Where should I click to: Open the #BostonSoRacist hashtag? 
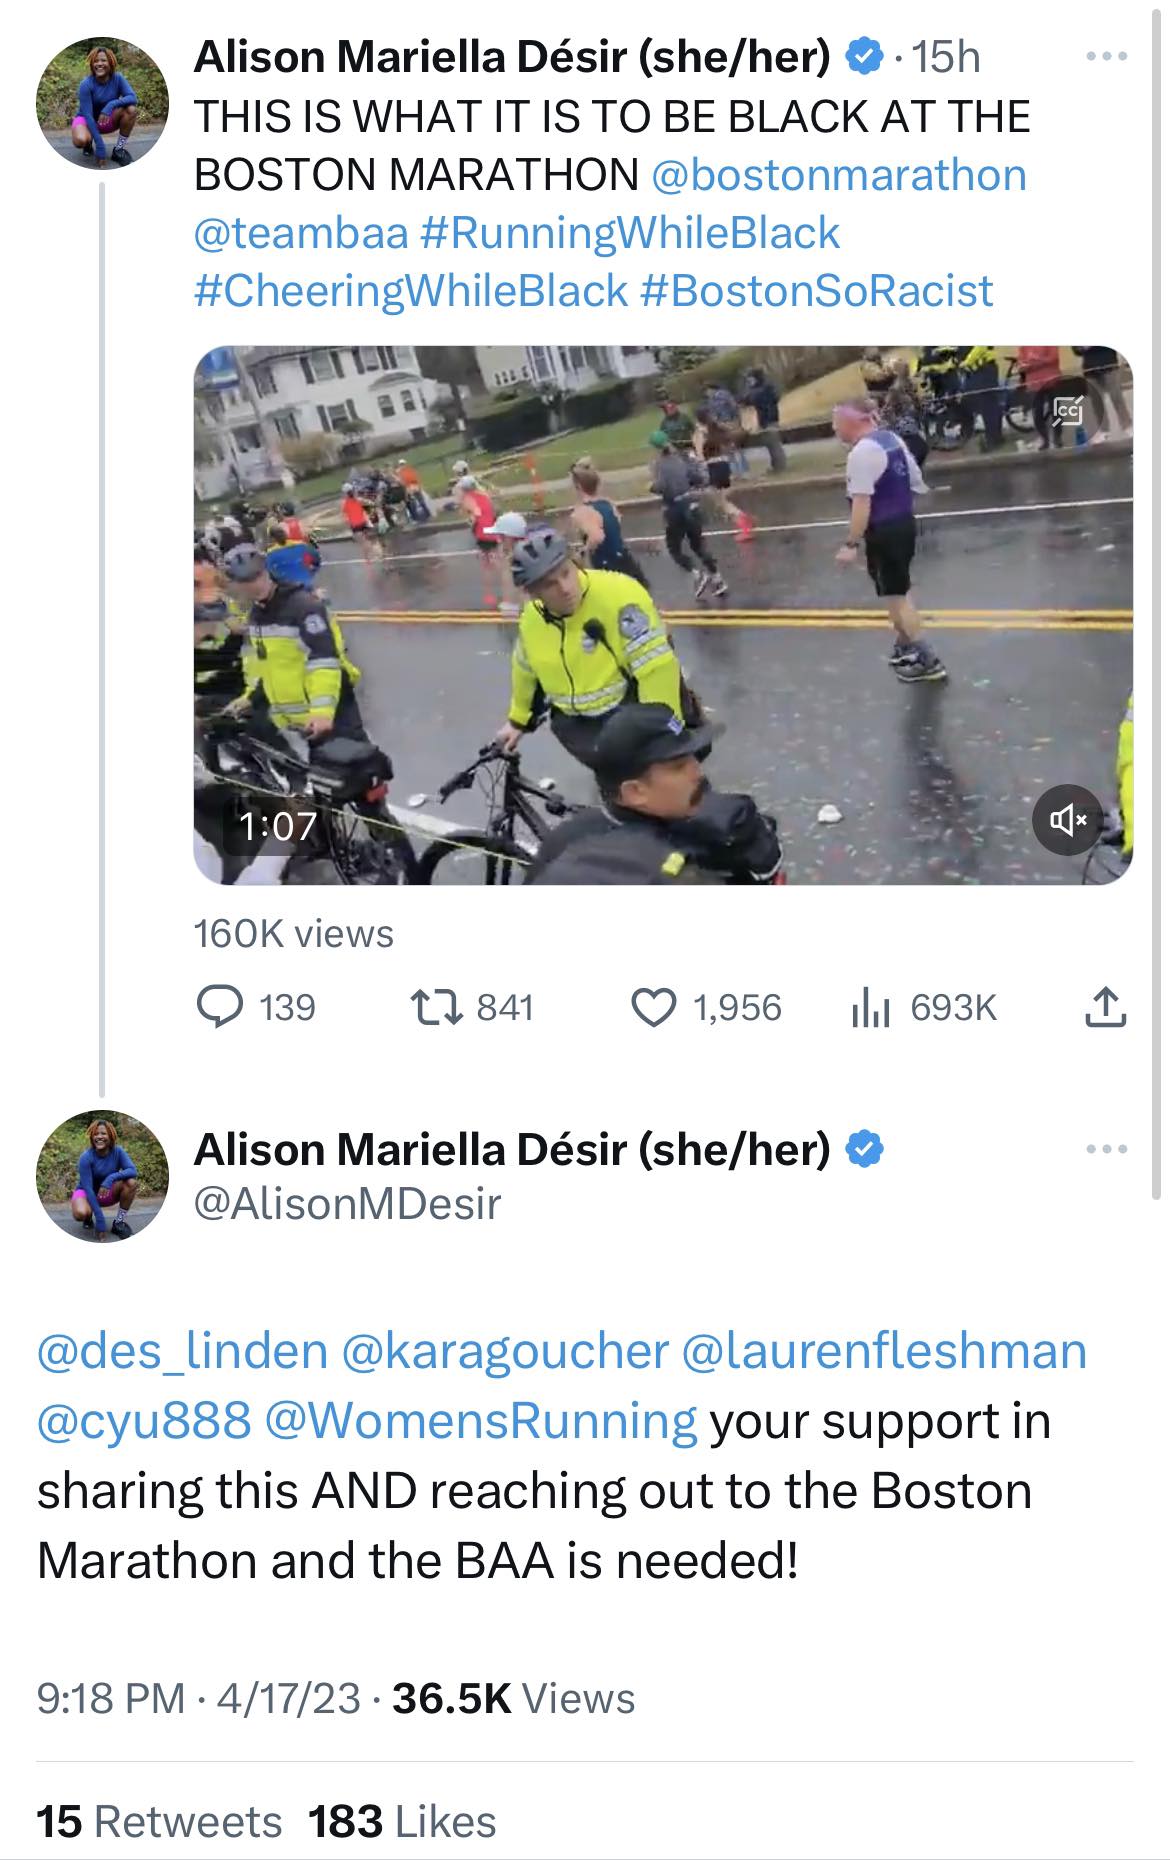point(816,291)
